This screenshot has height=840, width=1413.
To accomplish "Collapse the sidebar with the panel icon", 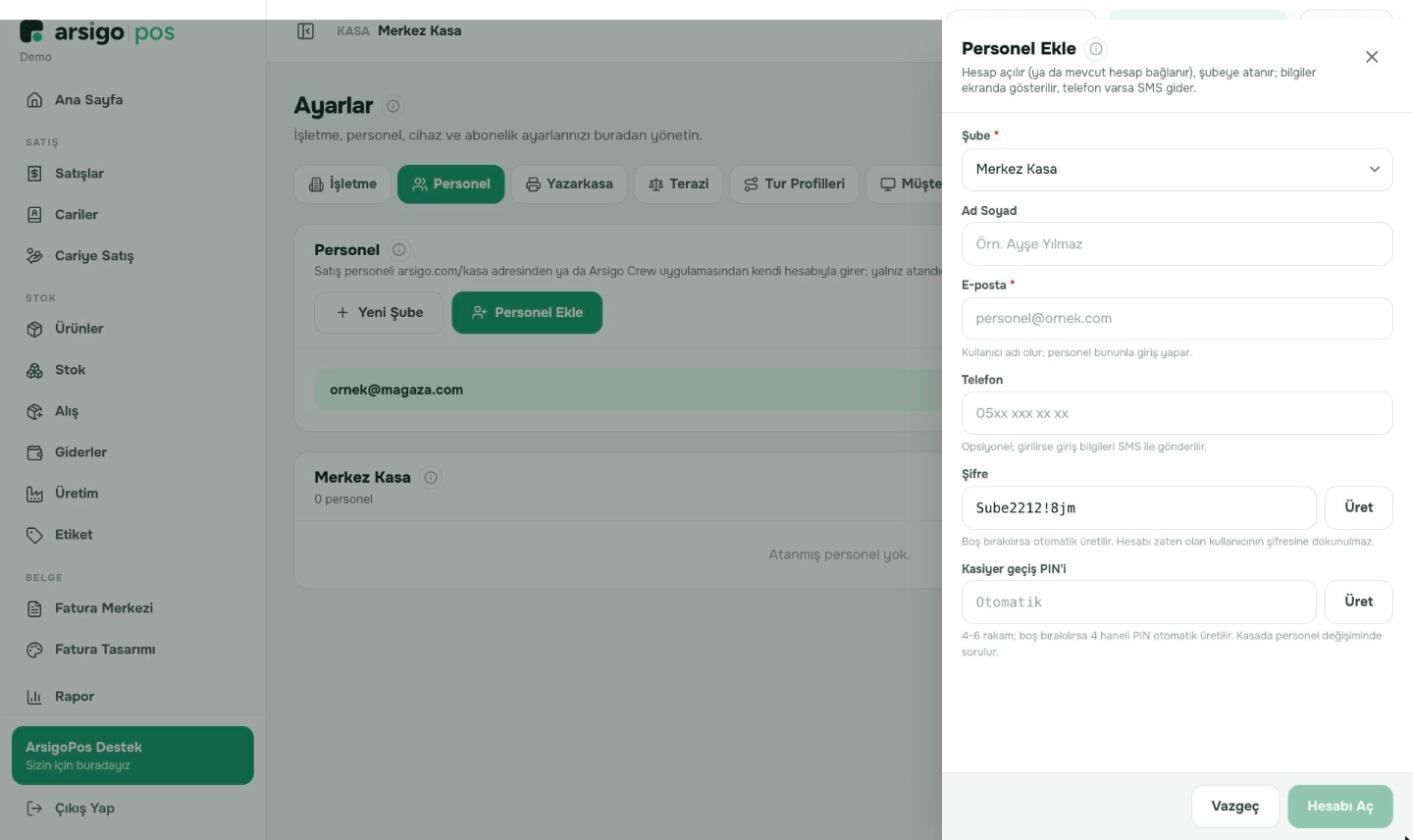I will [306, 31].
